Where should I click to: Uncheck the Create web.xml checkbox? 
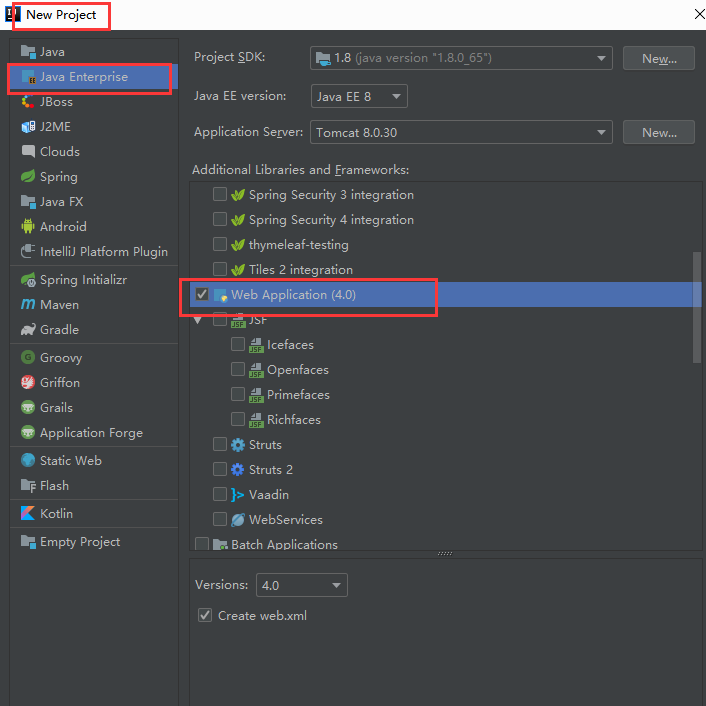(205, 615)
